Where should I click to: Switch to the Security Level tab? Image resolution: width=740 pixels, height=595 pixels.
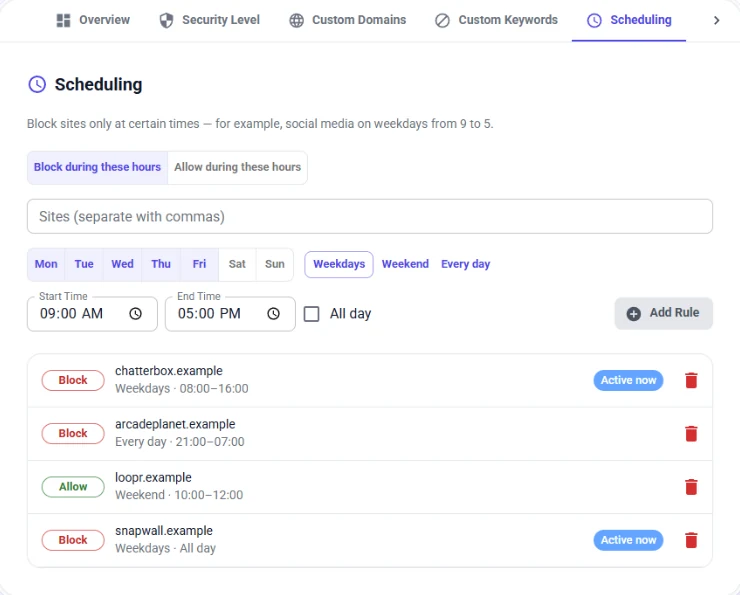coord(210,20)
